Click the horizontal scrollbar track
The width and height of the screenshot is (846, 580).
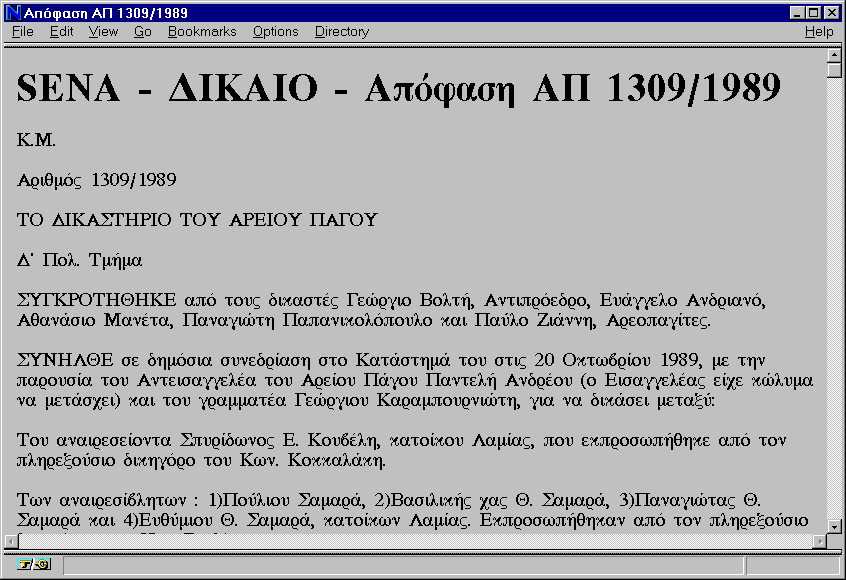pos(415,541)
